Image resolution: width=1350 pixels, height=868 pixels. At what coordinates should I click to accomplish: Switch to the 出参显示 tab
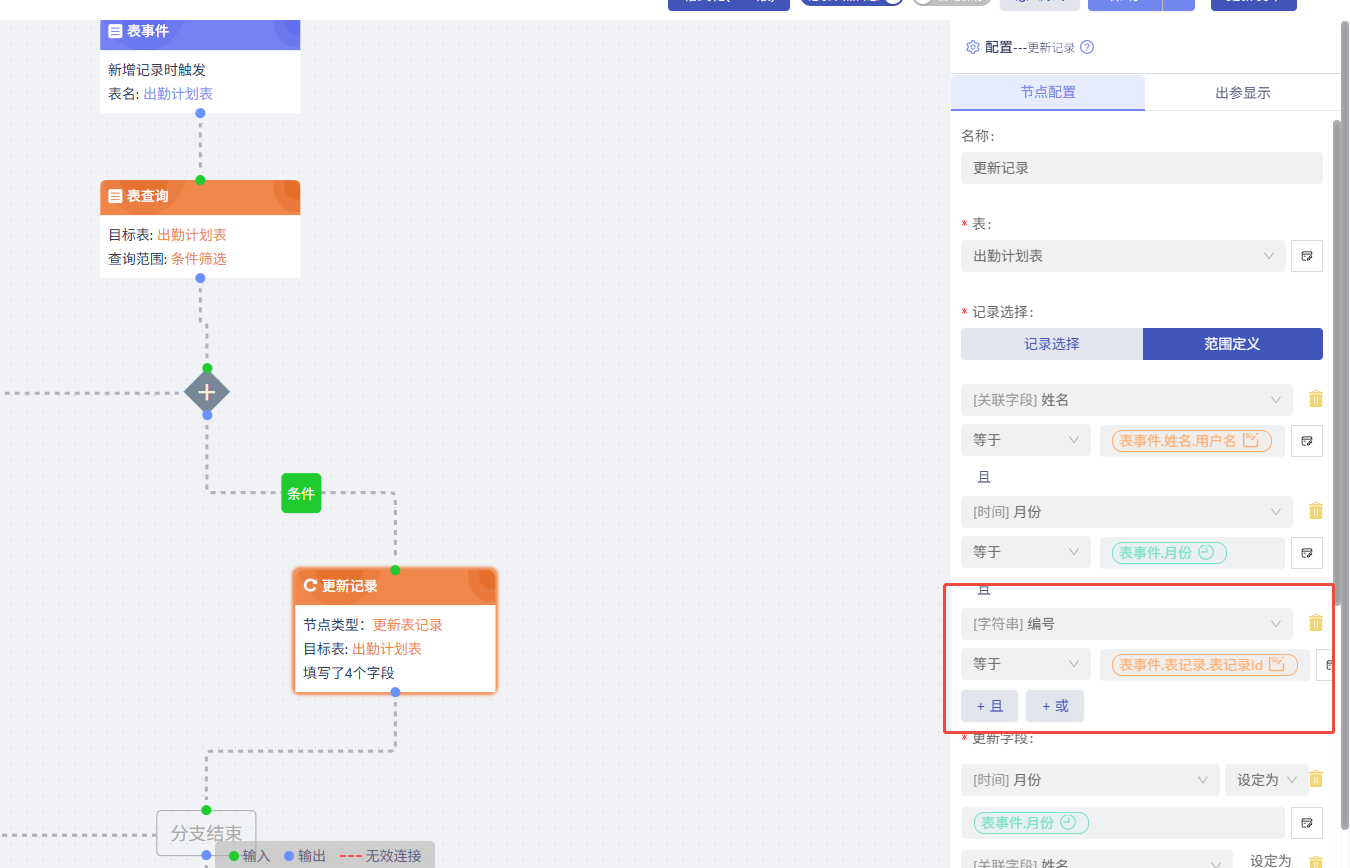click(1242, 93)
